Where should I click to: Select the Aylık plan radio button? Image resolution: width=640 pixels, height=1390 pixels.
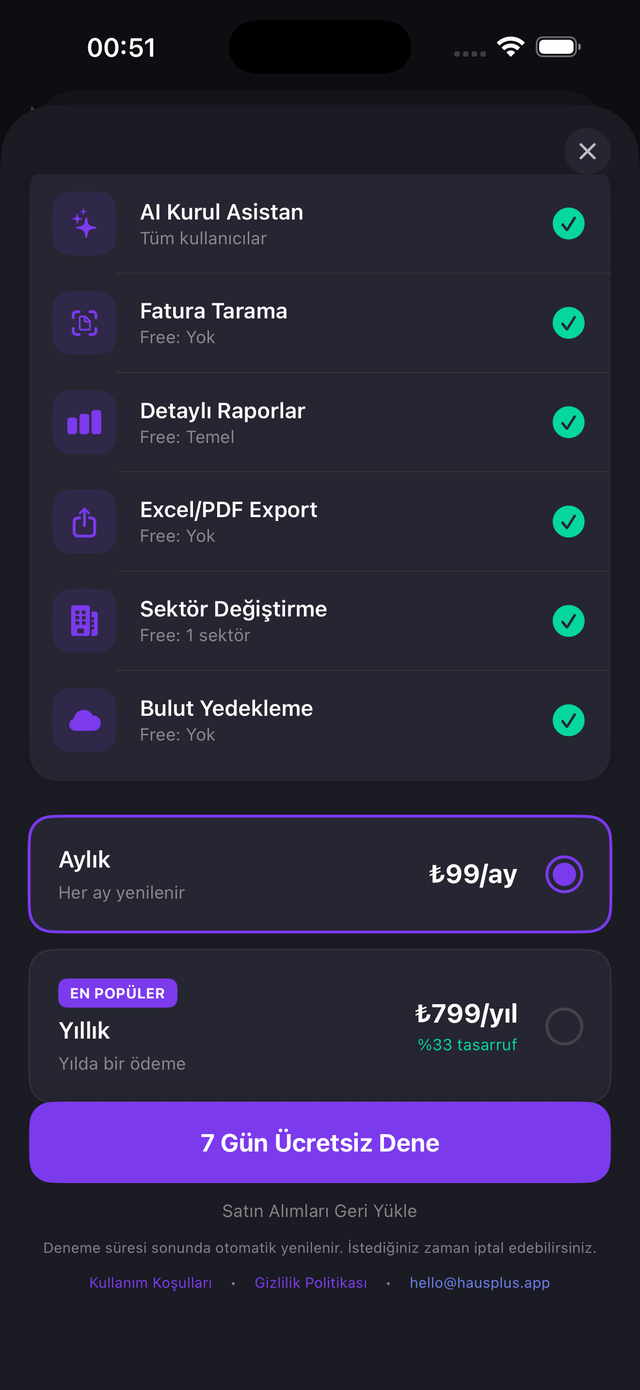click(x=564, y=874)
